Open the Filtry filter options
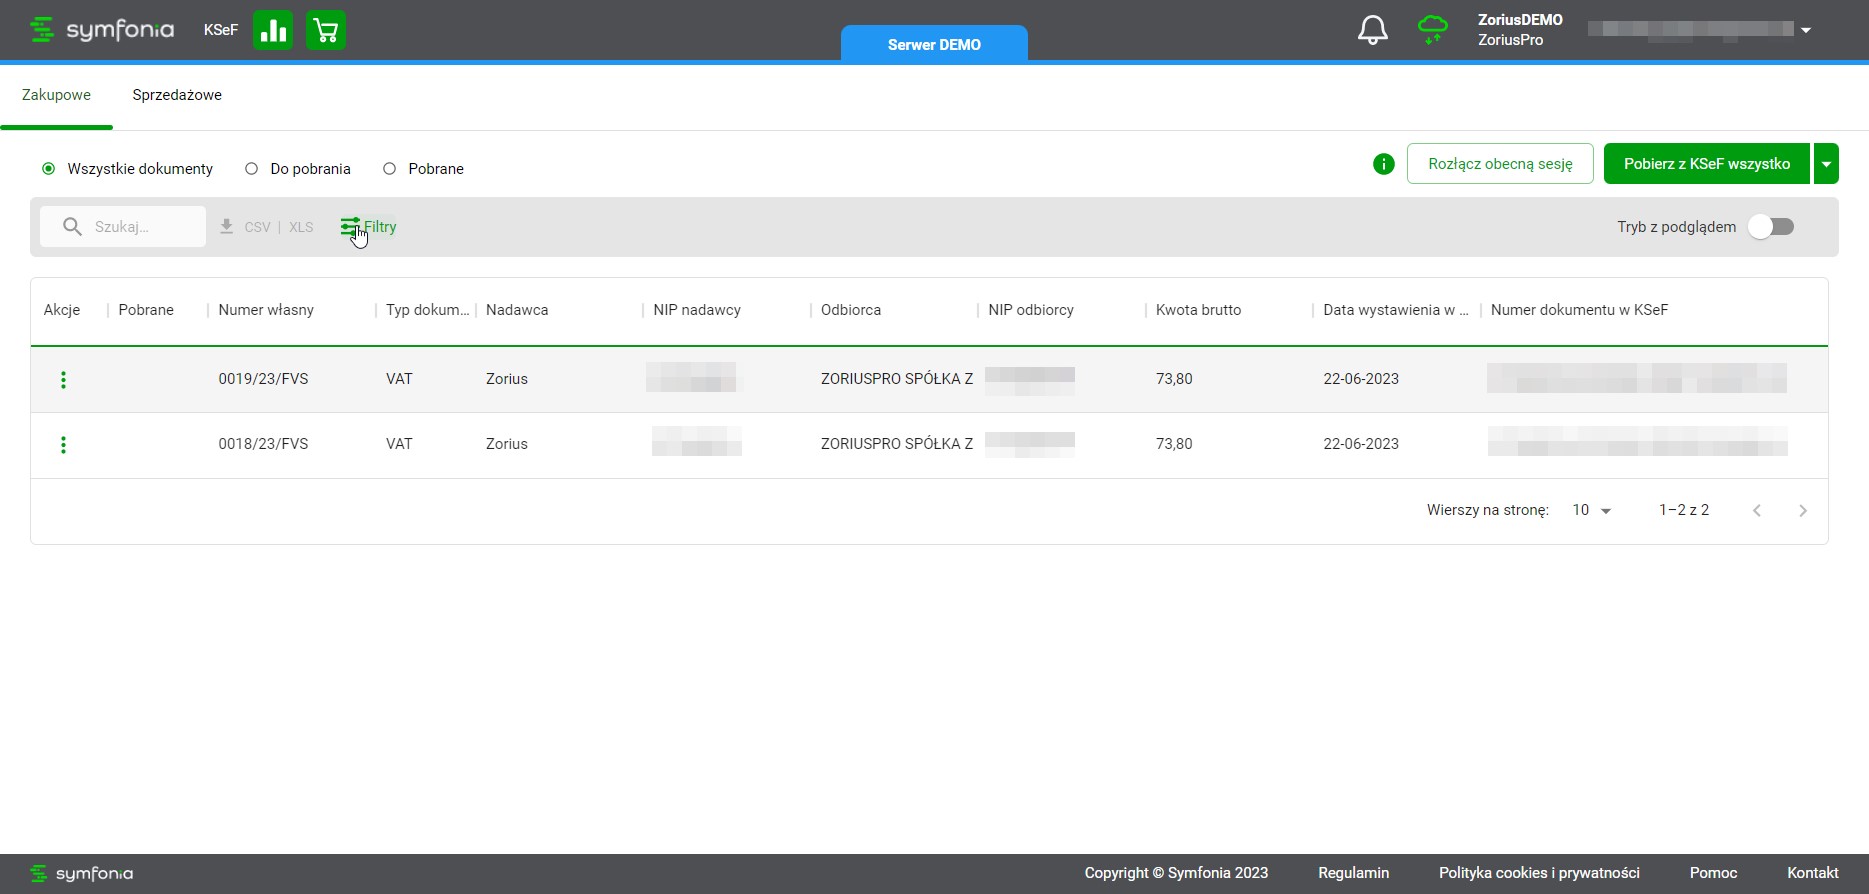 [x=369, y=227]
